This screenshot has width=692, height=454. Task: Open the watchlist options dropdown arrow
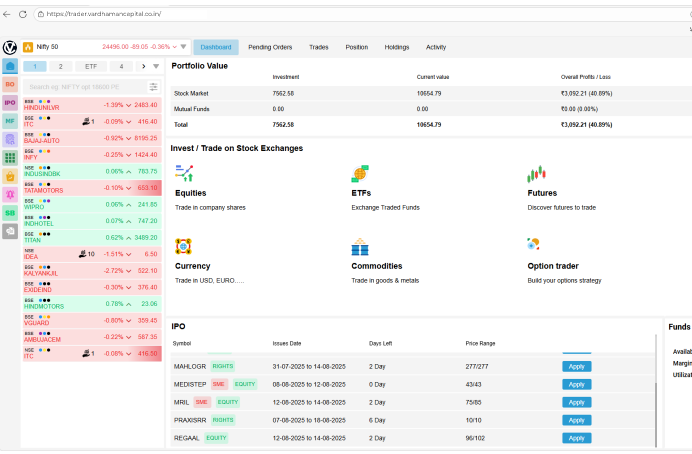tap(155, 66)
